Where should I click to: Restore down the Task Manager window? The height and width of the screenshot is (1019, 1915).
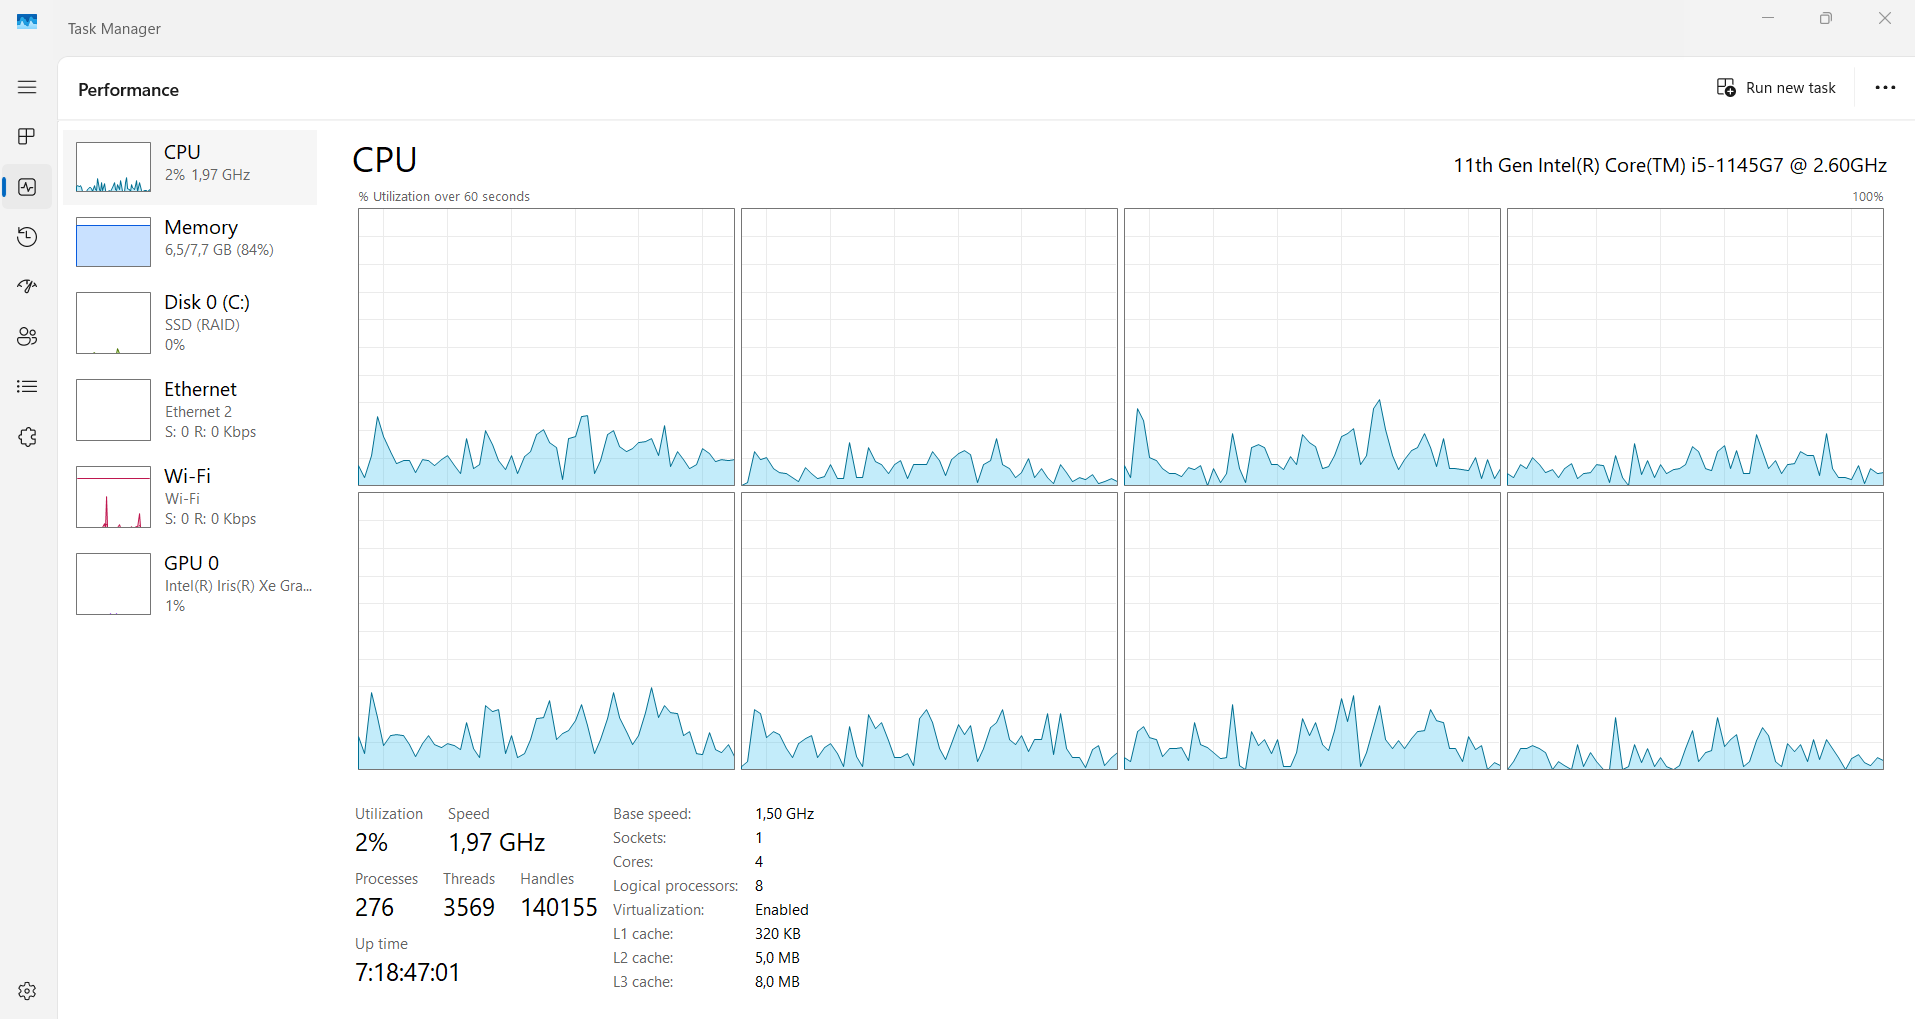click(1826, 18)
